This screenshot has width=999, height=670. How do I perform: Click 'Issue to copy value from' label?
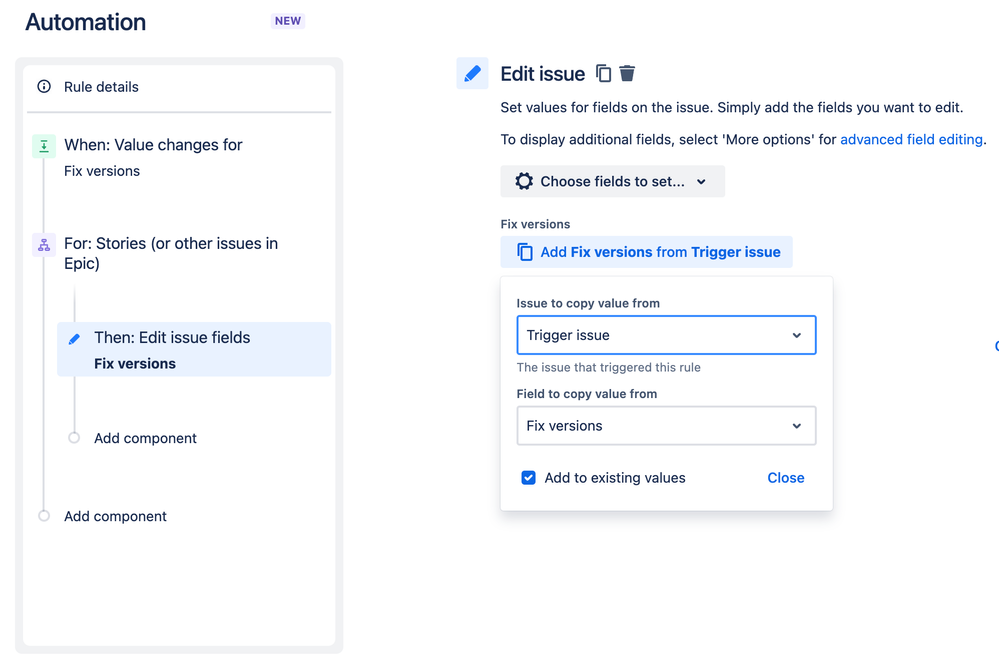coord(588,303)
